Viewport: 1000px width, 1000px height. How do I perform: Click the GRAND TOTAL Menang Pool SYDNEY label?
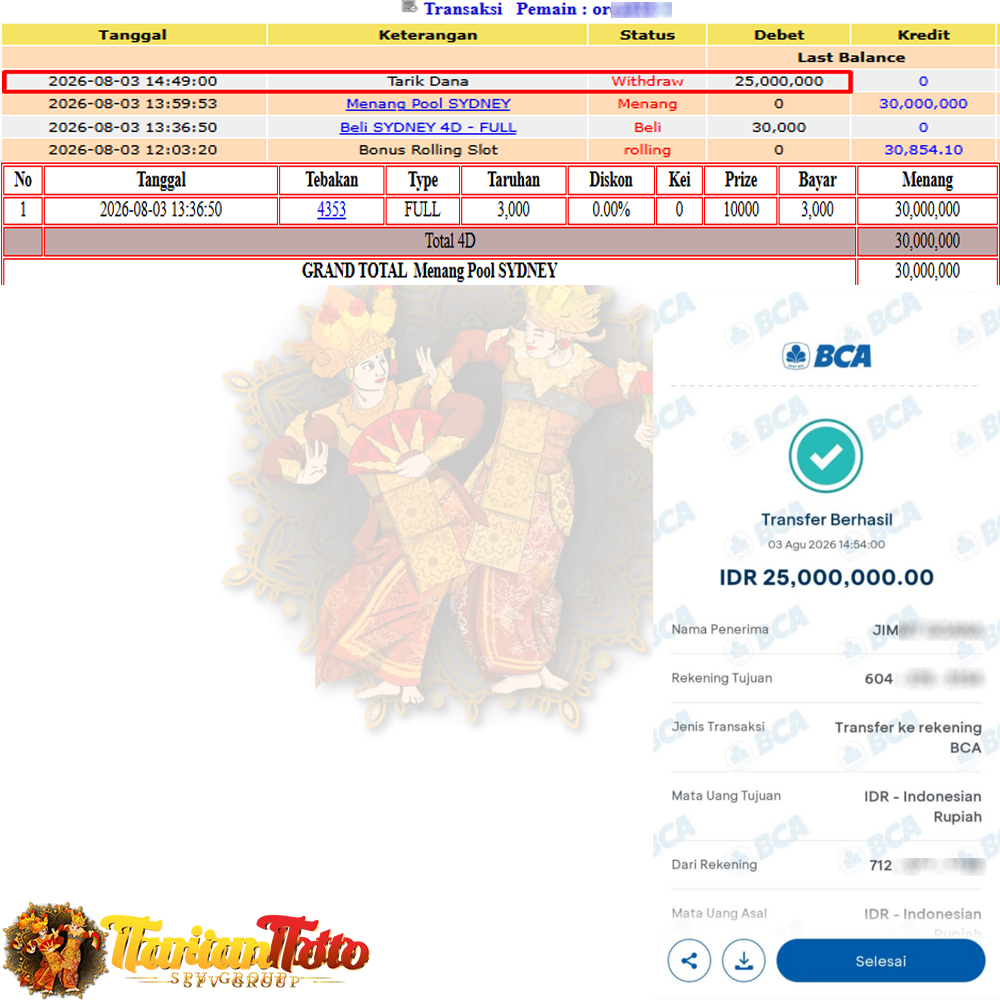point(429,271)
